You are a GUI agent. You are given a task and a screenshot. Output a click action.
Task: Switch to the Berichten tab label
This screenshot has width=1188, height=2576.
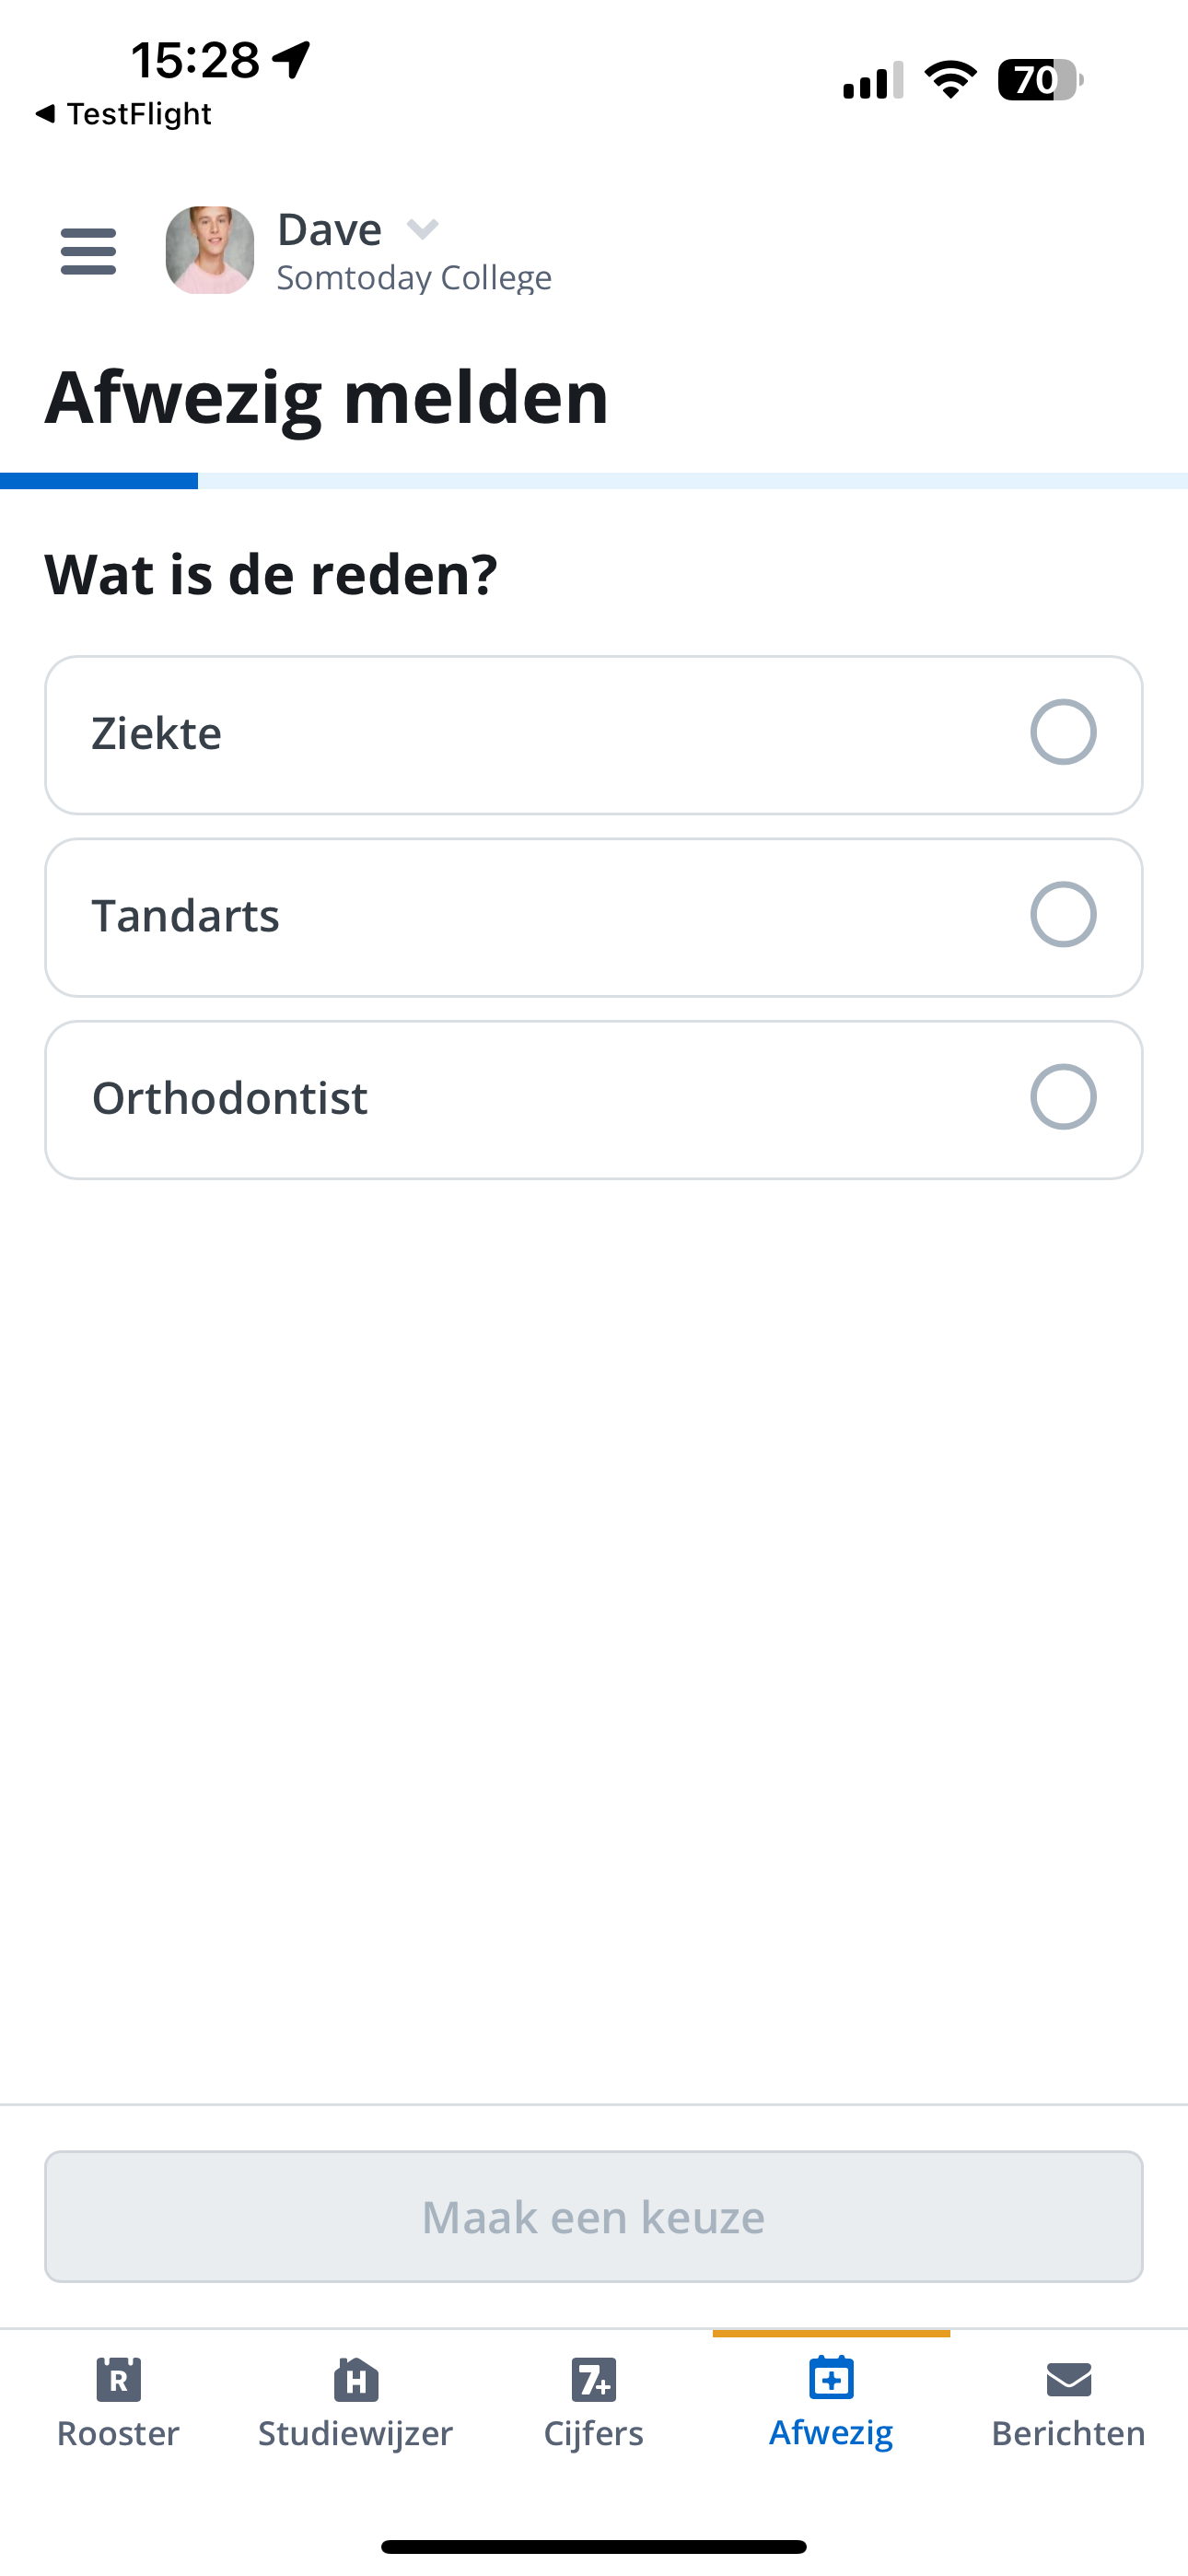click(1069, 2433)
